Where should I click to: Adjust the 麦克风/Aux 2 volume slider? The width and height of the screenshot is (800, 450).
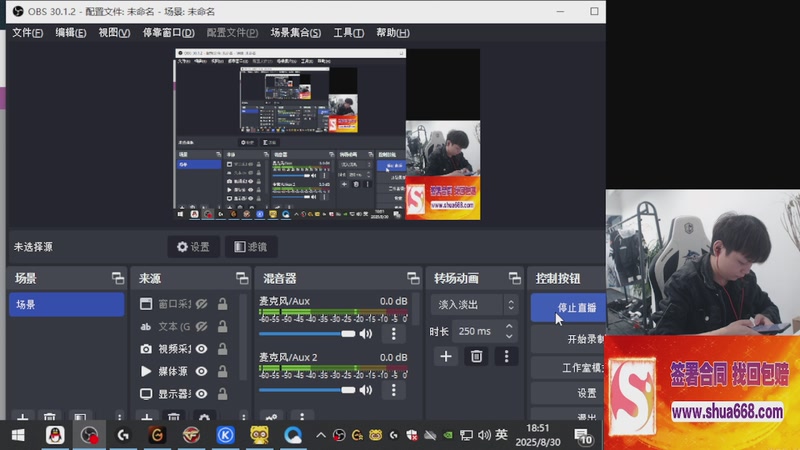307,390
